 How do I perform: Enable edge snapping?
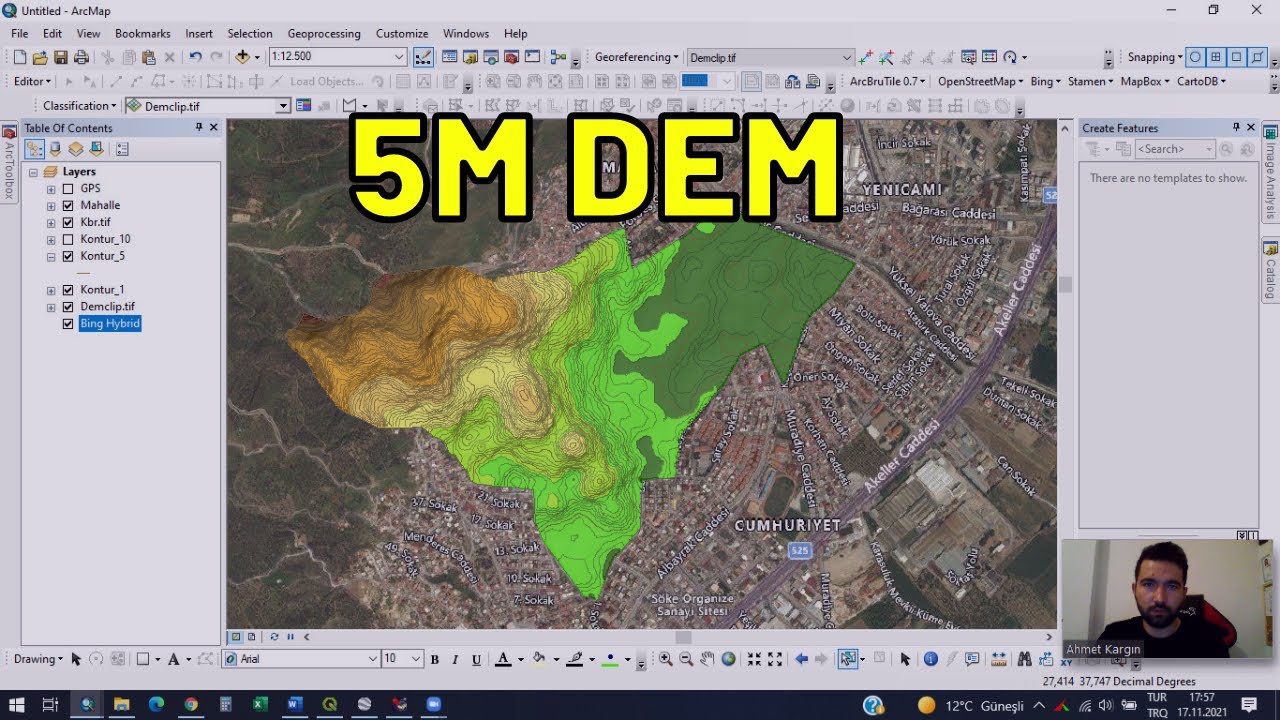coord(1257,57)
